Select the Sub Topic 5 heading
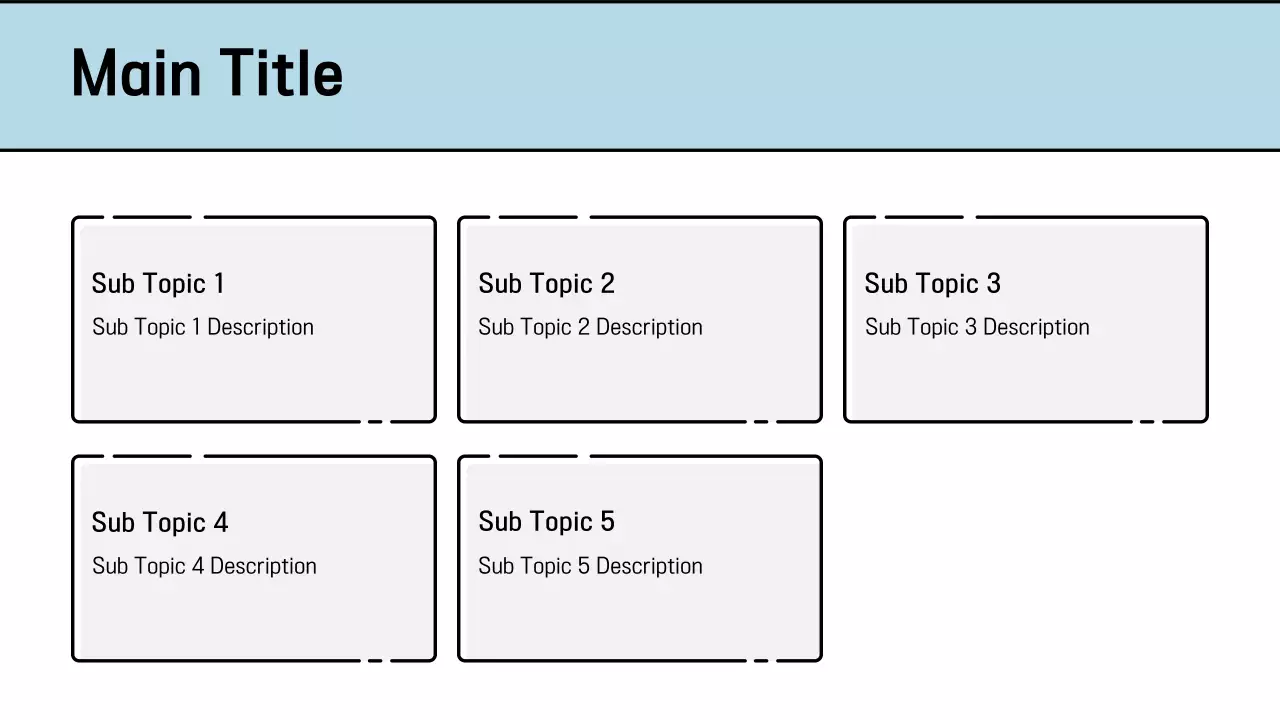The height and width of the screenshot is (720, 1280). click(x=546, y=522)
